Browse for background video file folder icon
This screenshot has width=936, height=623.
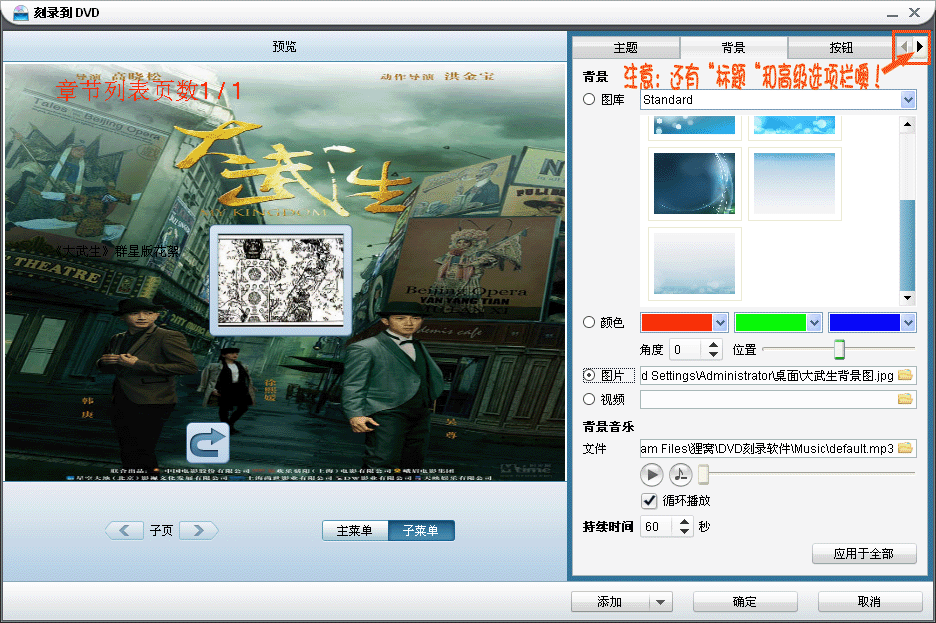coord(905,399)
